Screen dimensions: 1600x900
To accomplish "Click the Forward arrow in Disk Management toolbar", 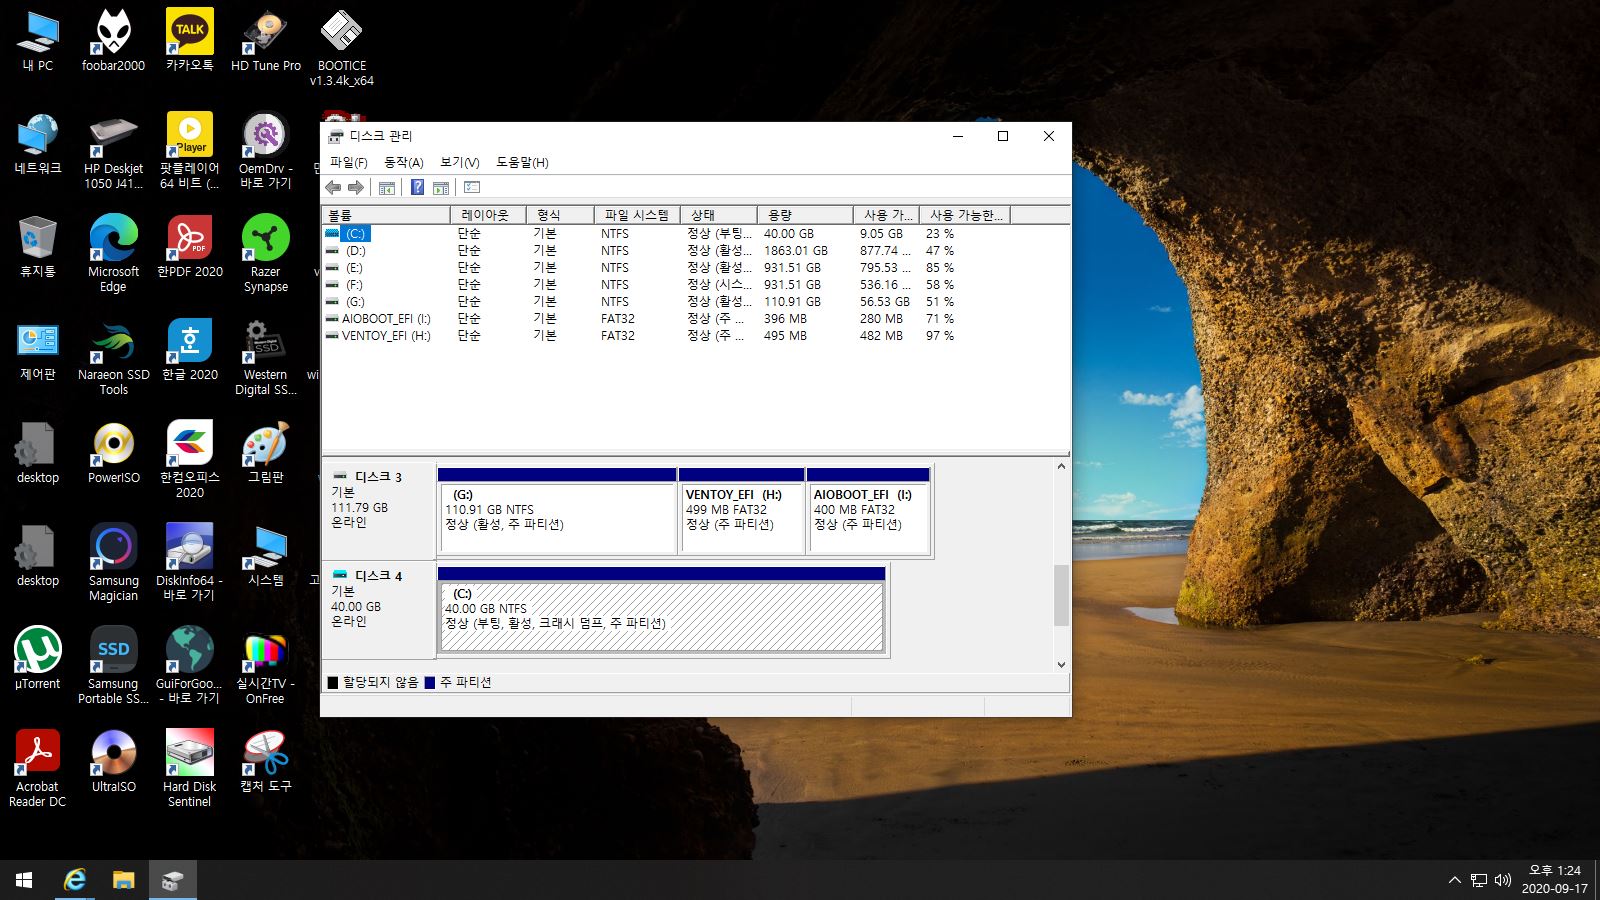I will 355,187.
